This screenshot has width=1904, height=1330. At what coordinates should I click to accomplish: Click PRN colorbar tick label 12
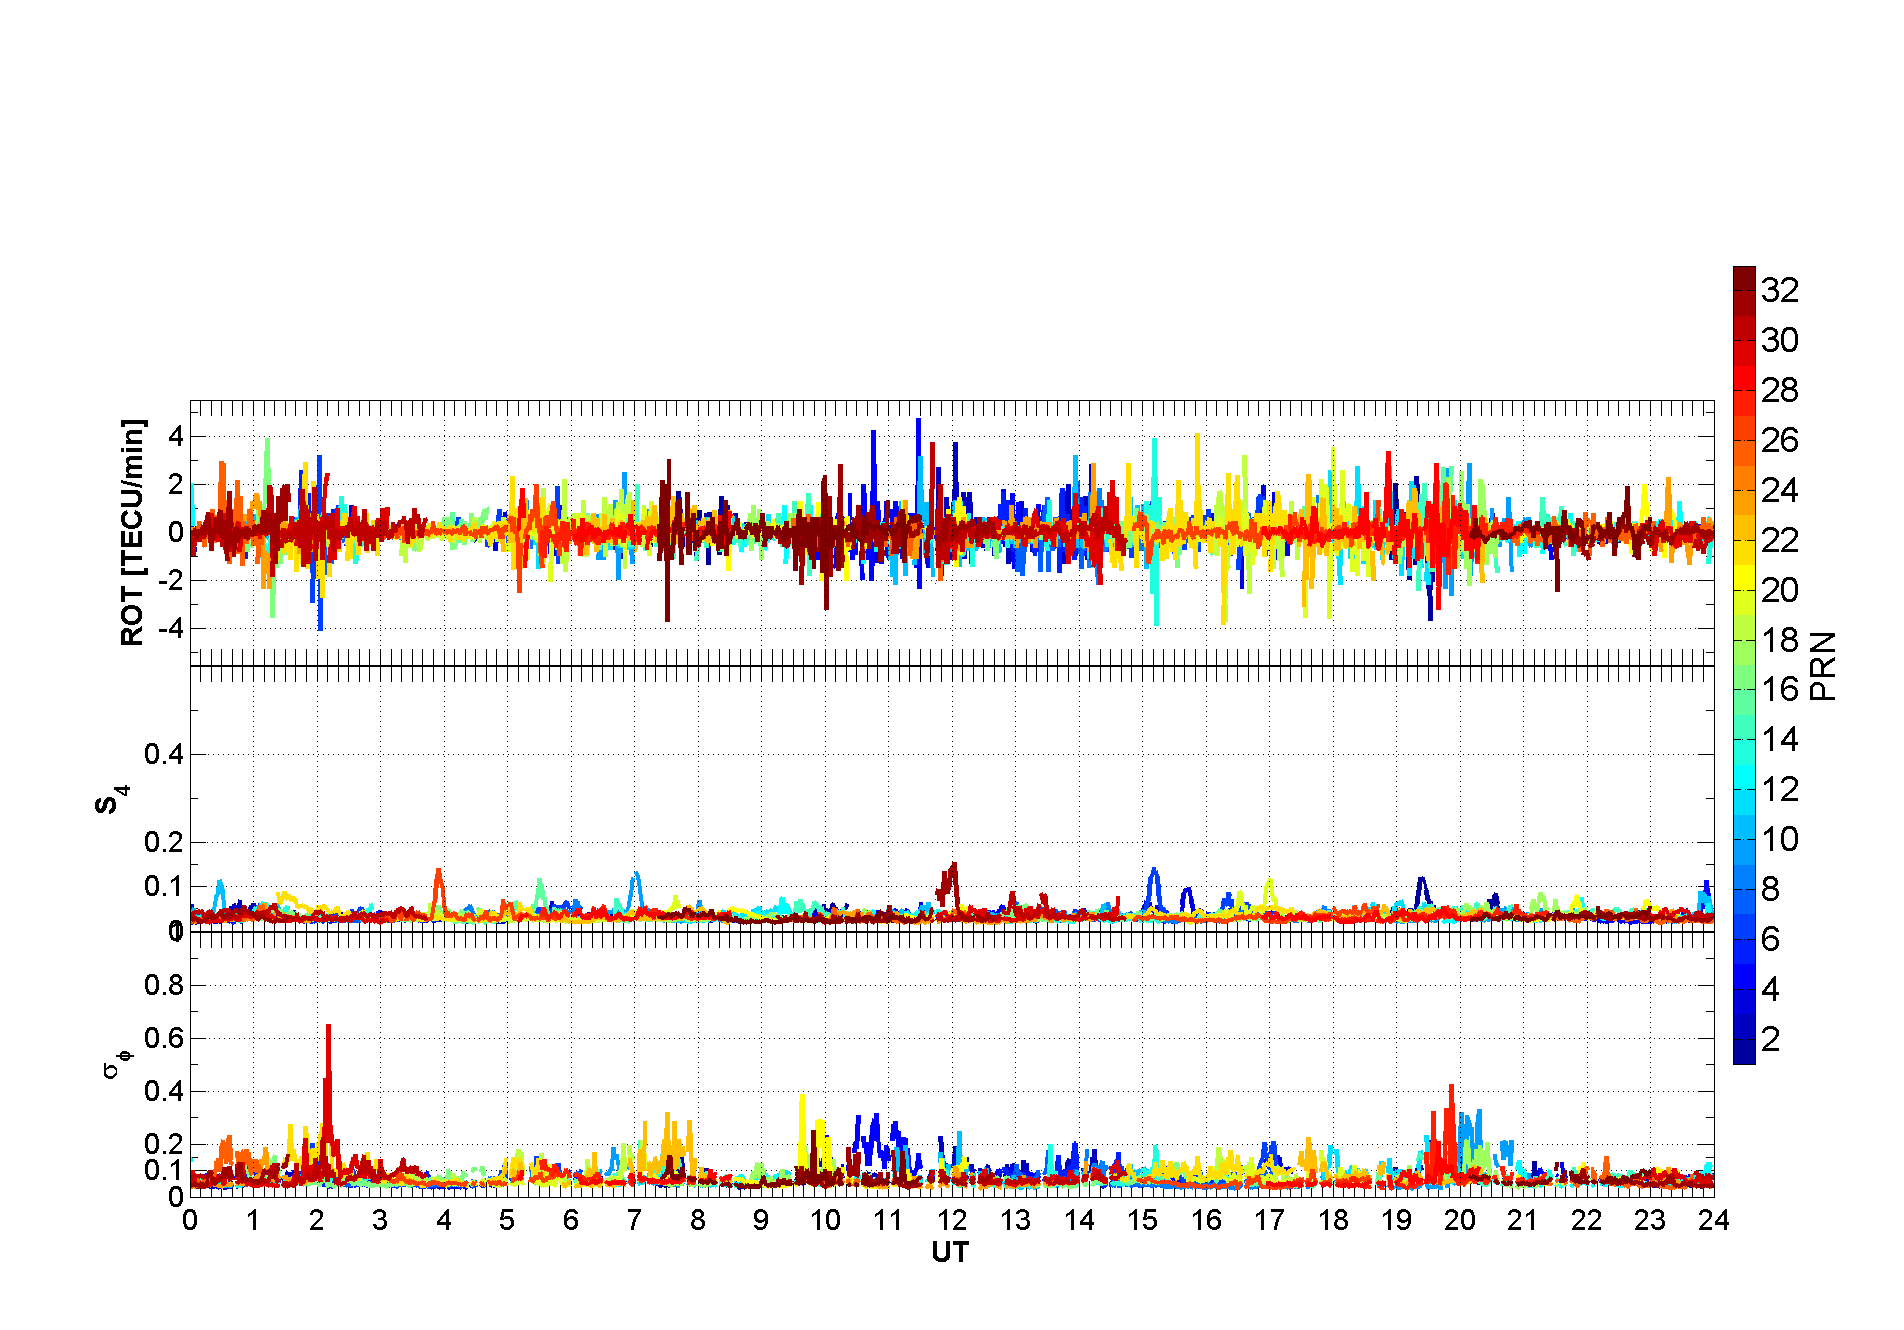(x=1780, y=789)
